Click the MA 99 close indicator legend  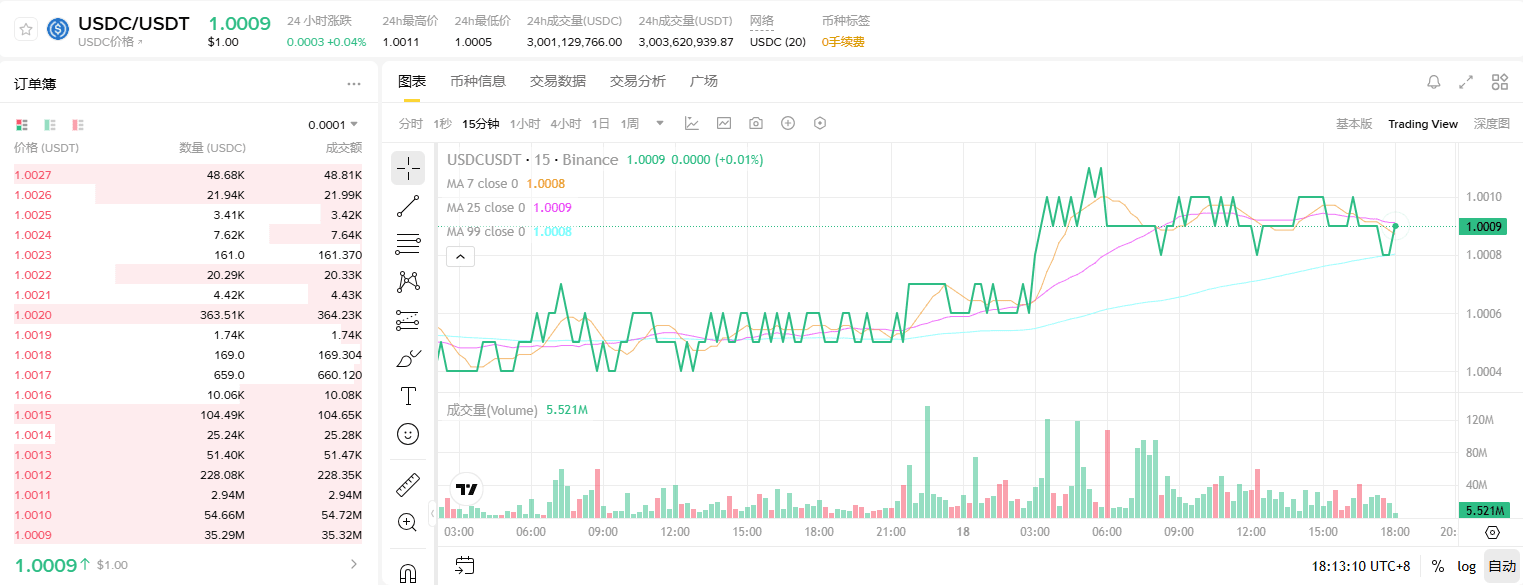[x=509, y=232]
